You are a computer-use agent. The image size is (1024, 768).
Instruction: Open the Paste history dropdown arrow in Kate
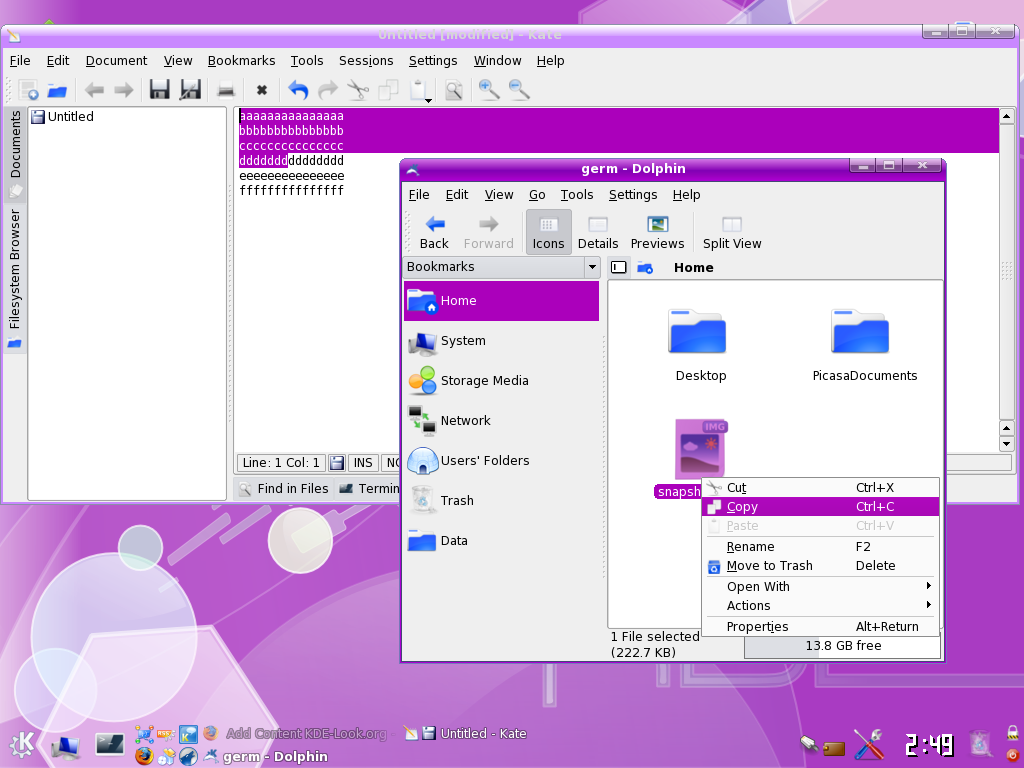coord(428,101)
